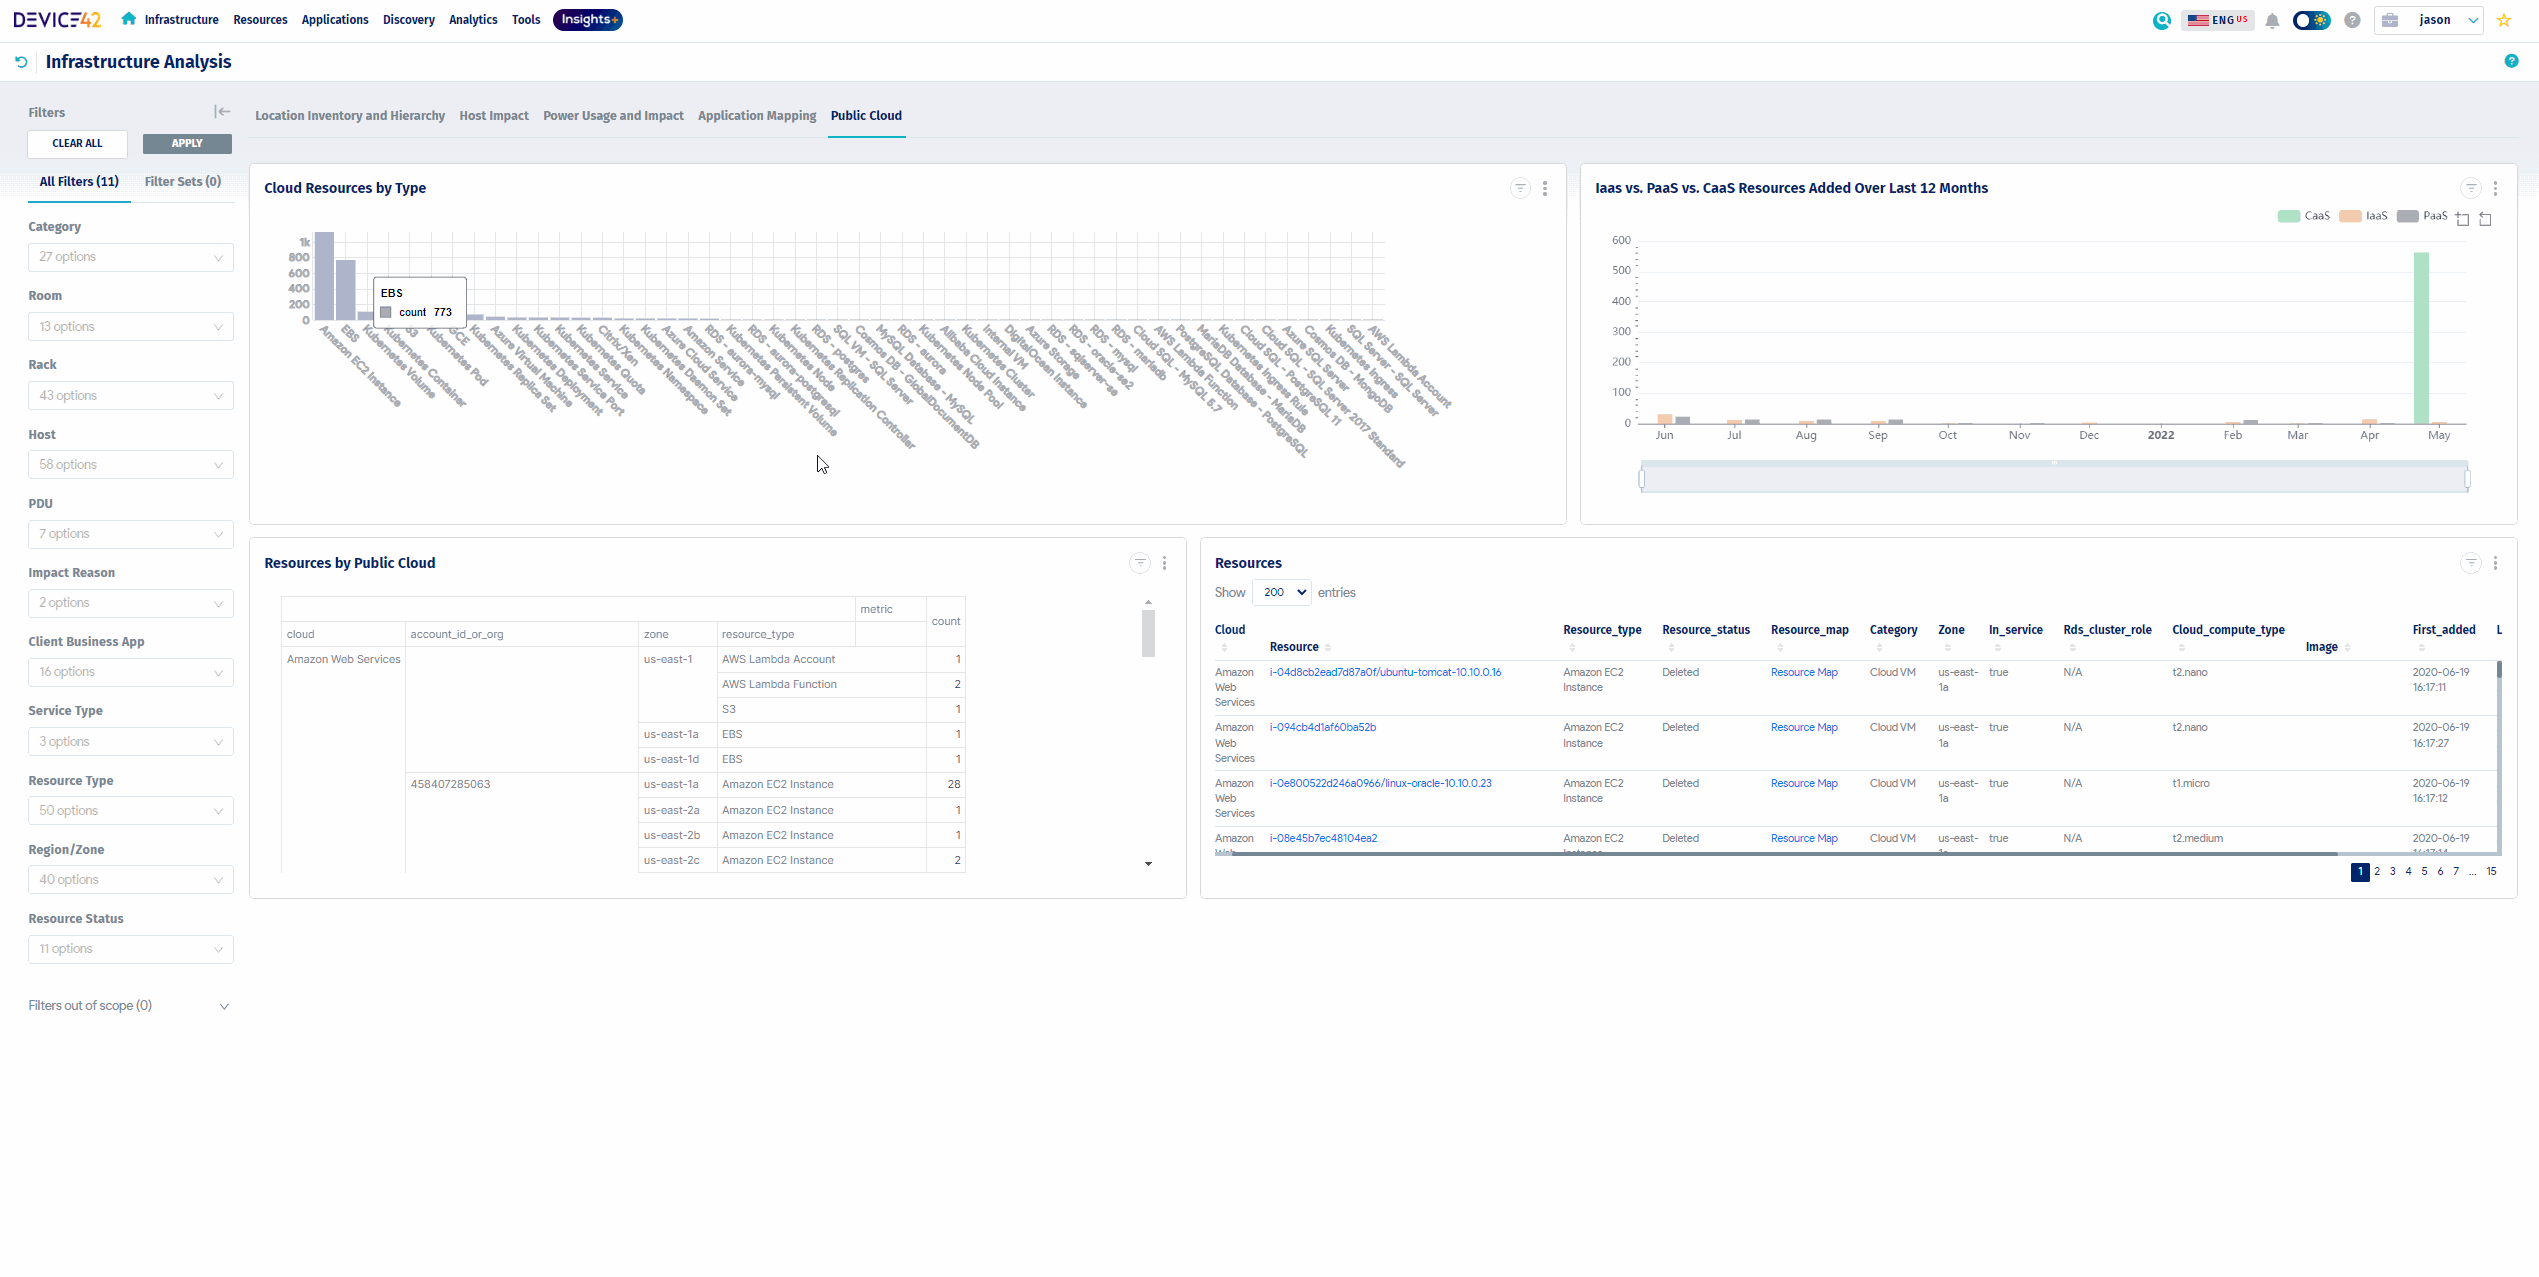Screen dimensions: 2539x1277
Task: Open filter icon on Cloud Resources by Type
Action: 1520,188
